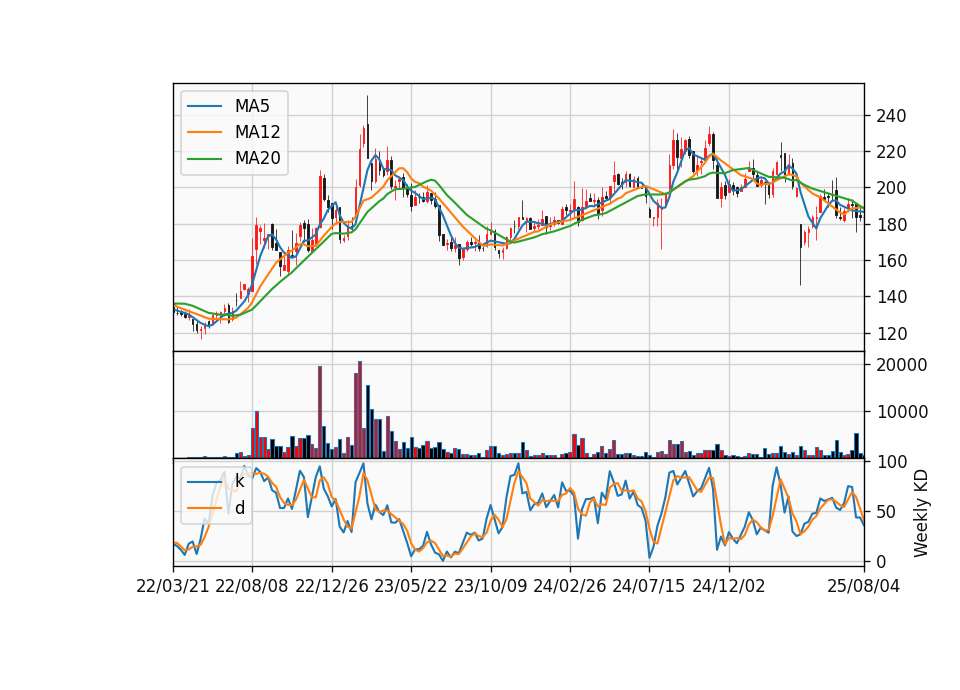Click the 24/02/26 date label

(x=570, y=586)
